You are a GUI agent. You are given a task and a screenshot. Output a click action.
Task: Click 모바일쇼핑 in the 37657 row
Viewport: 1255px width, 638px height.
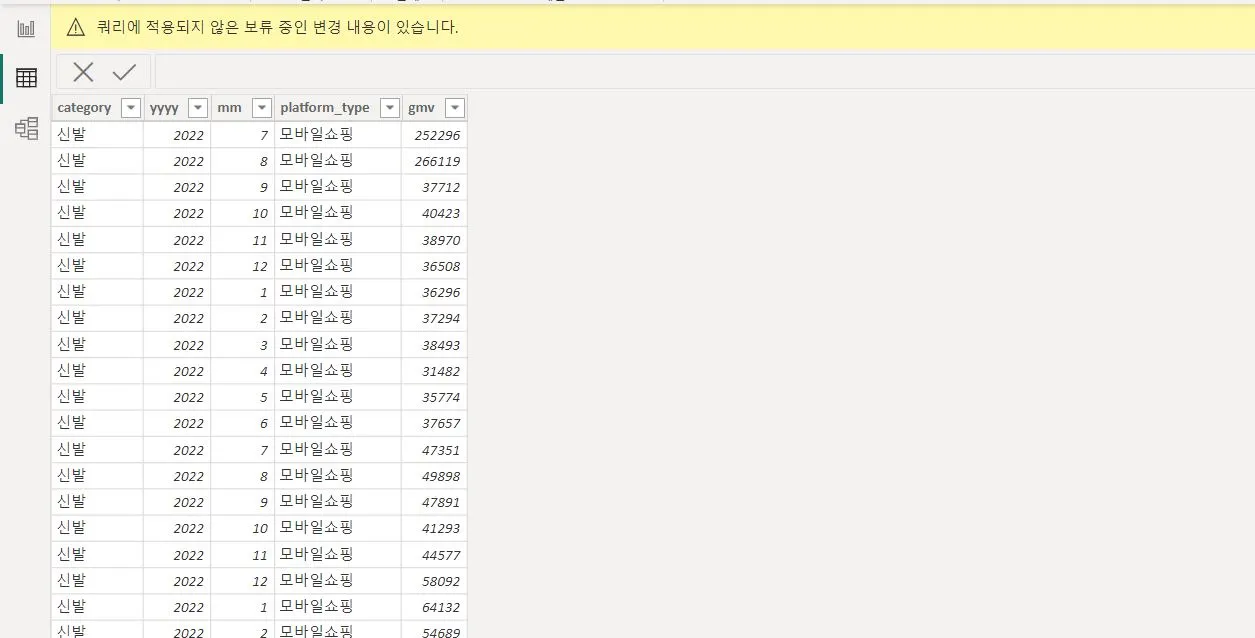(x=317, y=422)
